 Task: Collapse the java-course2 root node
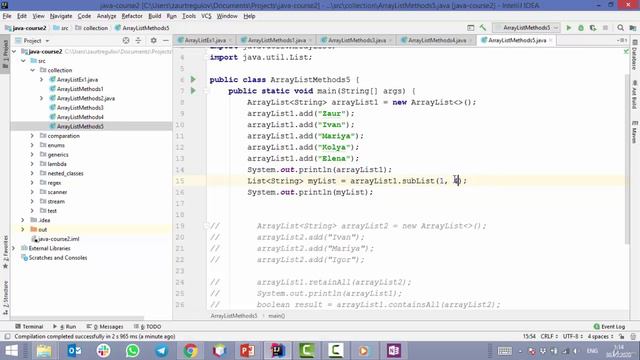(x=14, y=51)
